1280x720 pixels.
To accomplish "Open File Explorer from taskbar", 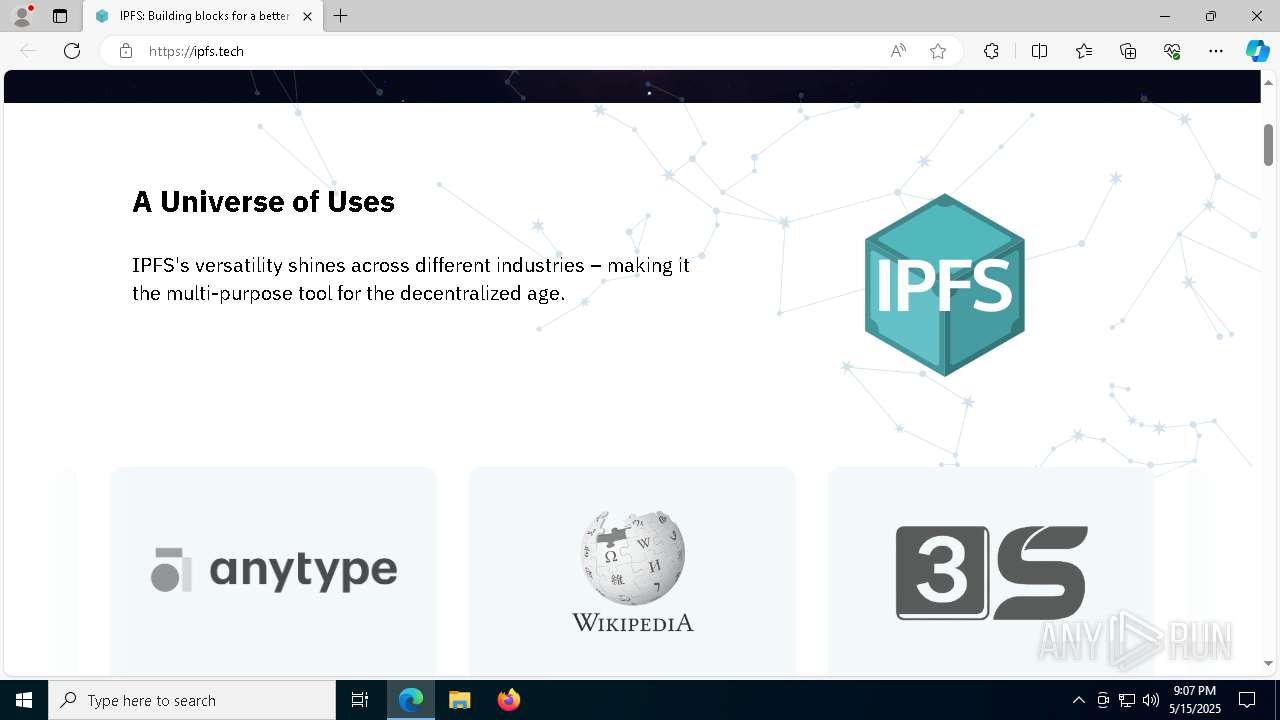I will click(459, 700).
